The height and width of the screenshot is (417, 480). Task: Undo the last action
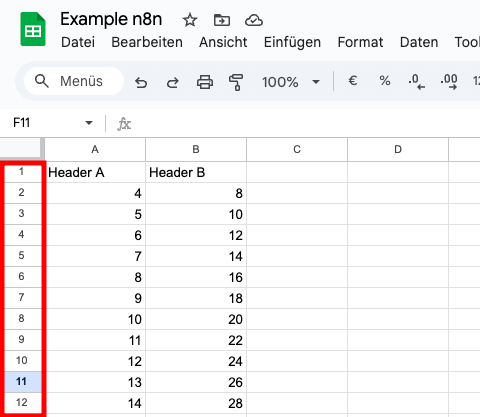coord(141,82)
